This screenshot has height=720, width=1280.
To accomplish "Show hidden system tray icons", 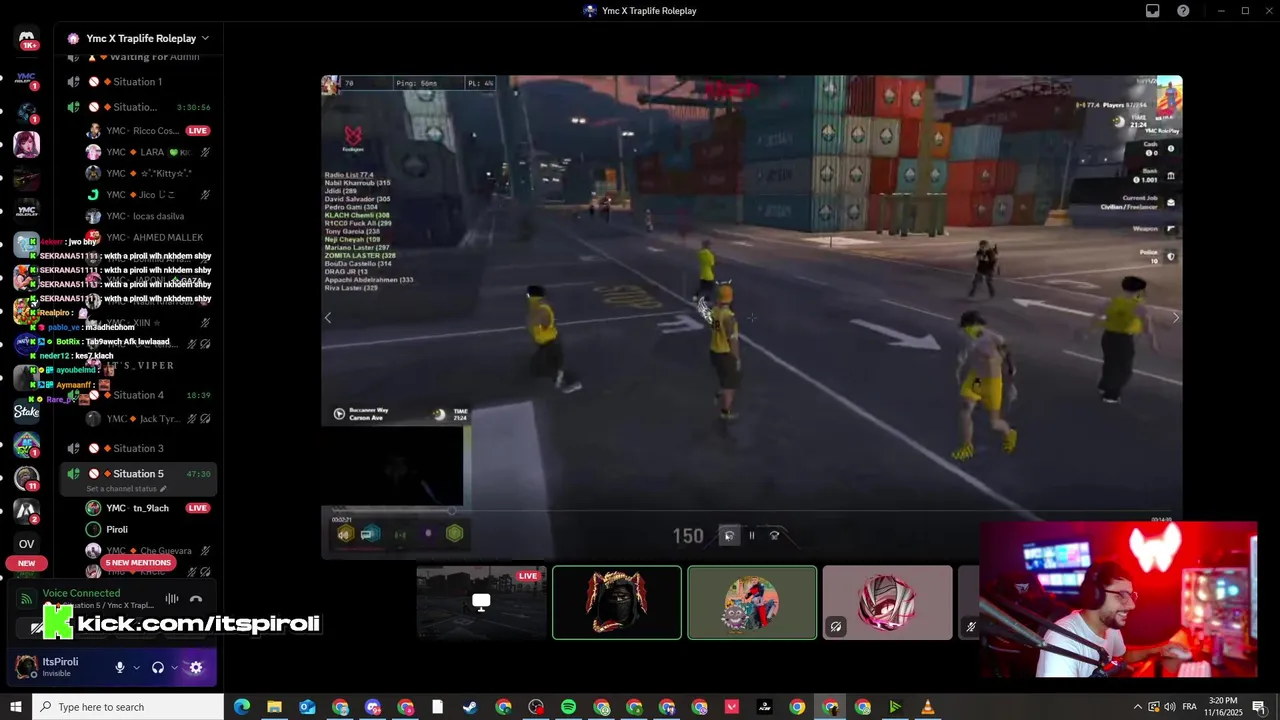I will coord(1137,707).
